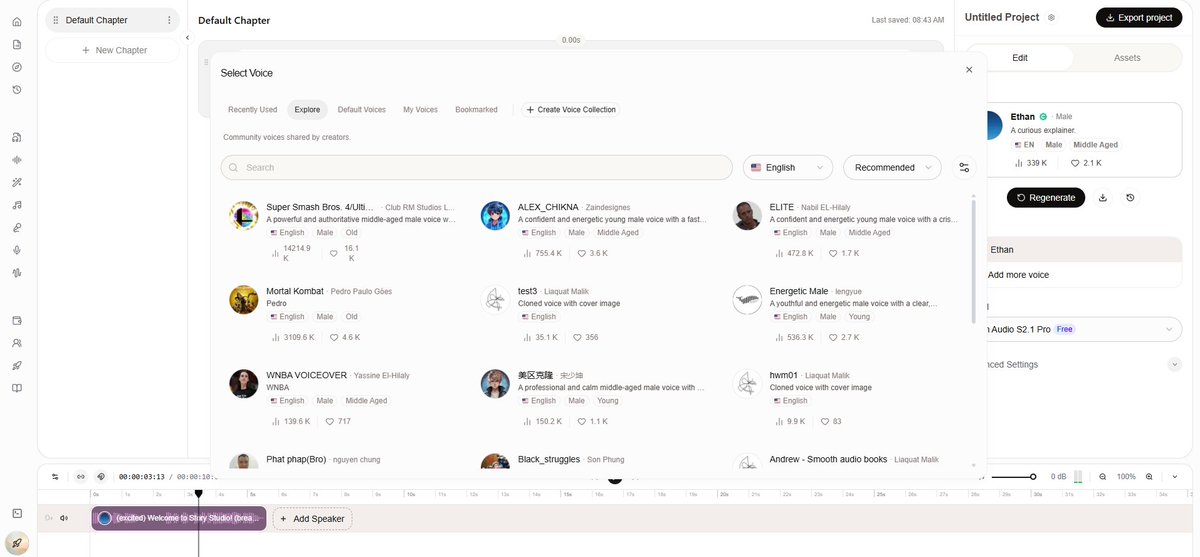Open the Recommended sort dropdown
1200x557 pixels.
pos(892,168)
